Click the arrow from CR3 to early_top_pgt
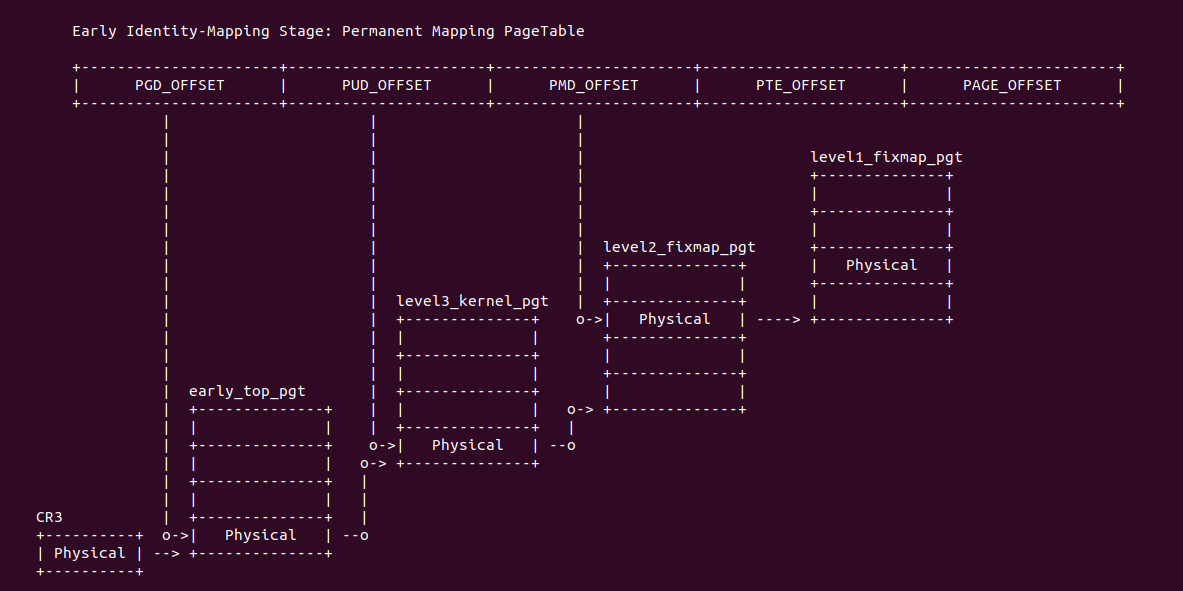The height and width of the screenshot is (591, 1183). [x=166, y=553]
